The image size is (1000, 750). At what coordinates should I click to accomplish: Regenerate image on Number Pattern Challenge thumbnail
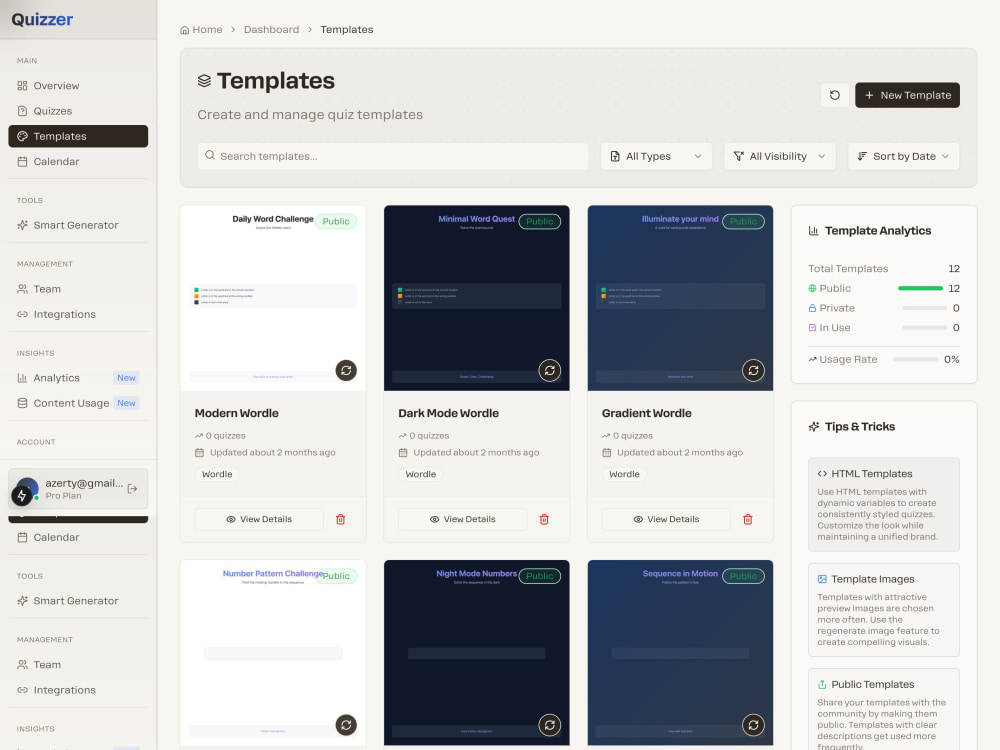(346, 725)
